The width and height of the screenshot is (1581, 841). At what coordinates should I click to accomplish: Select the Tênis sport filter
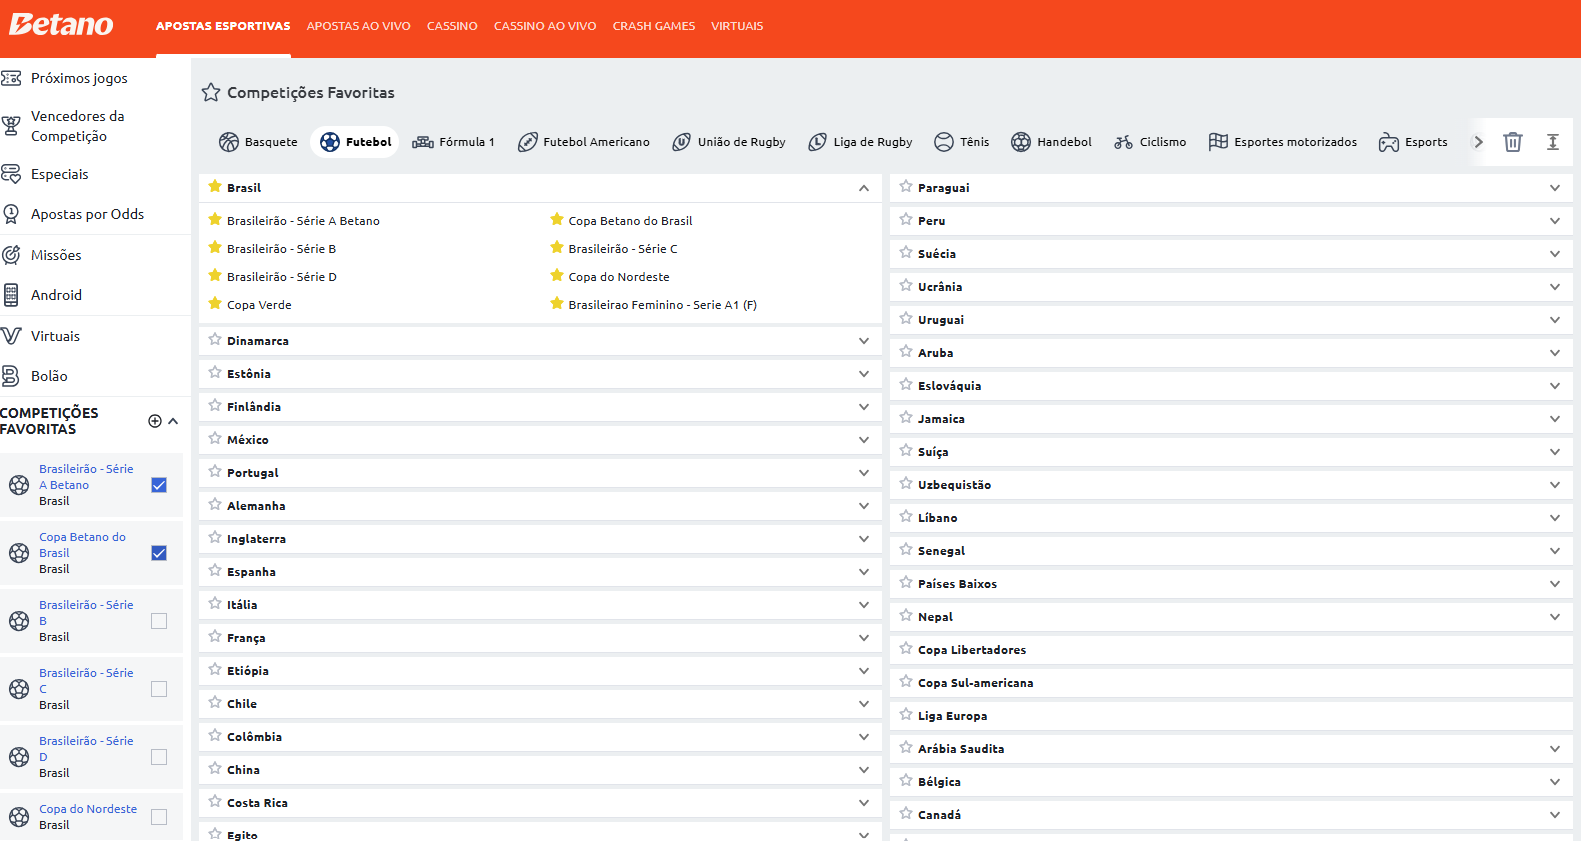[961, 142]
